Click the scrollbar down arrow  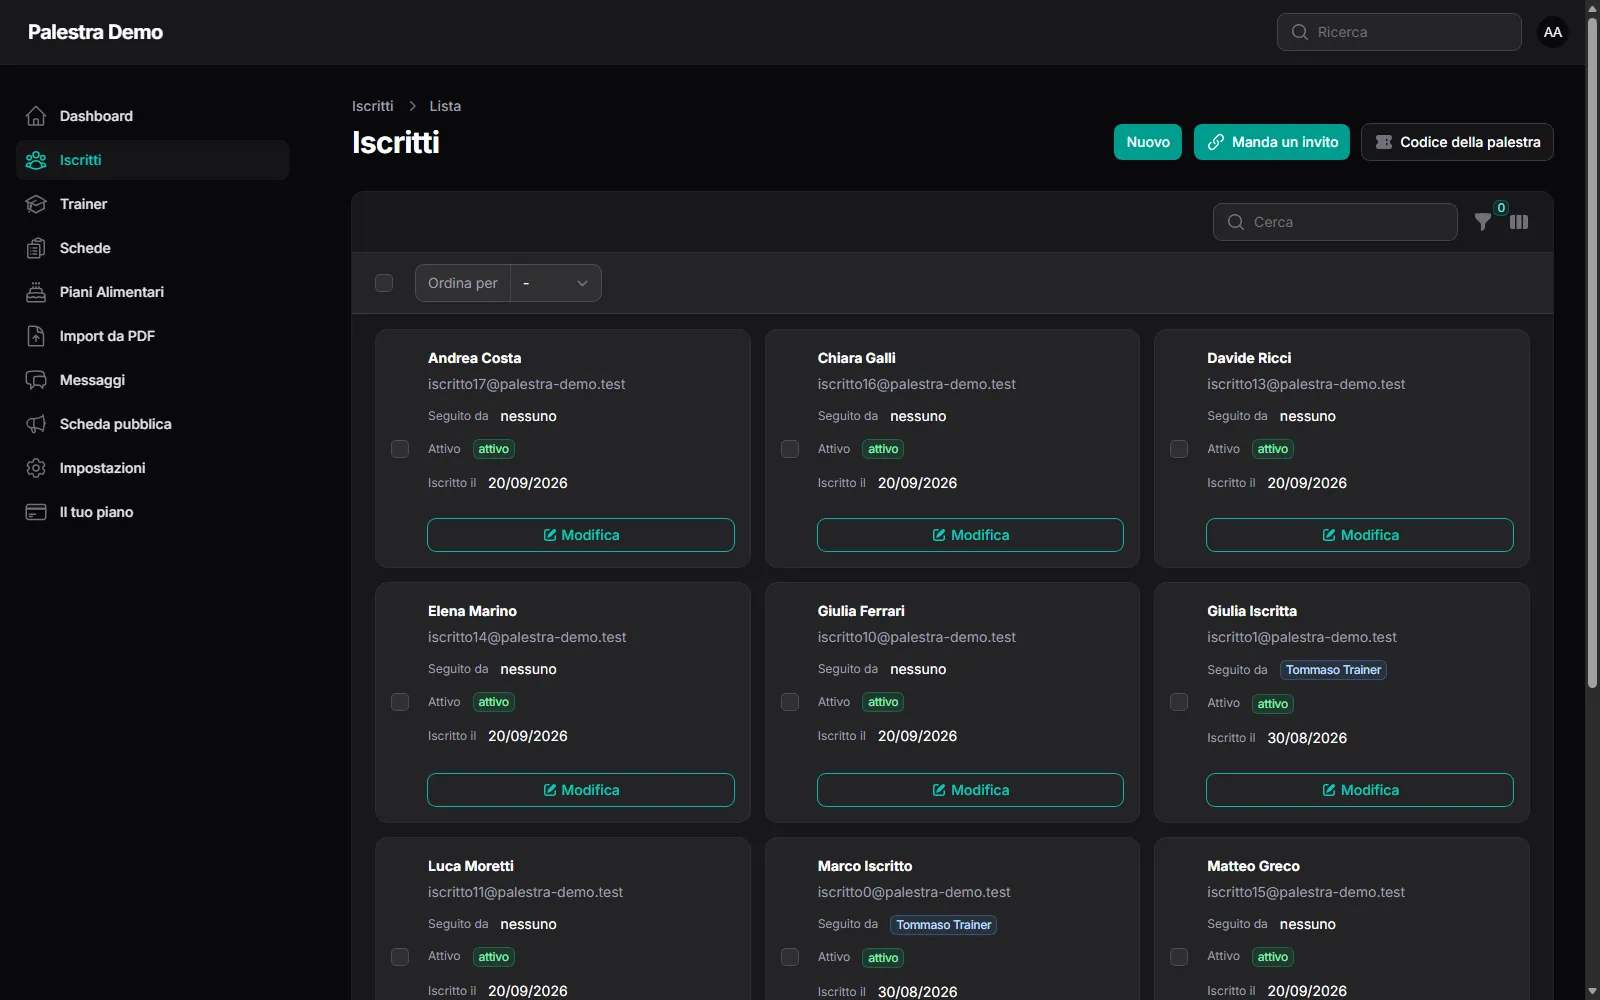pos(1592,992)
